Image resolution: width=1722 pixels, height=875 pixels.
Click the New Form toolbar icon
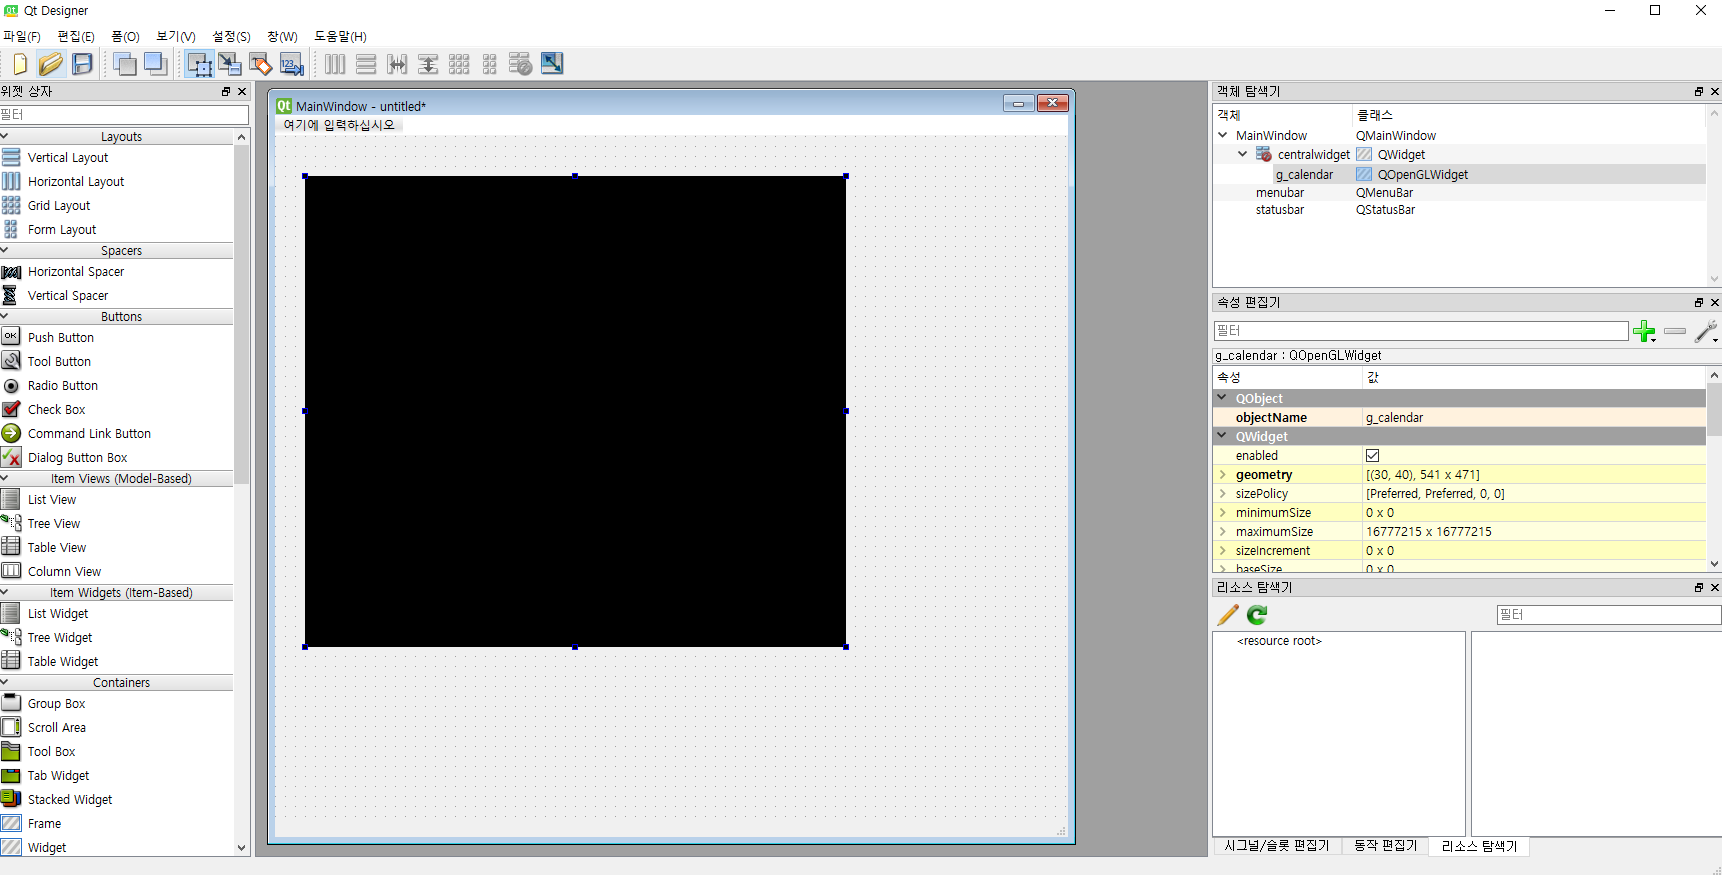pos(19,64)
